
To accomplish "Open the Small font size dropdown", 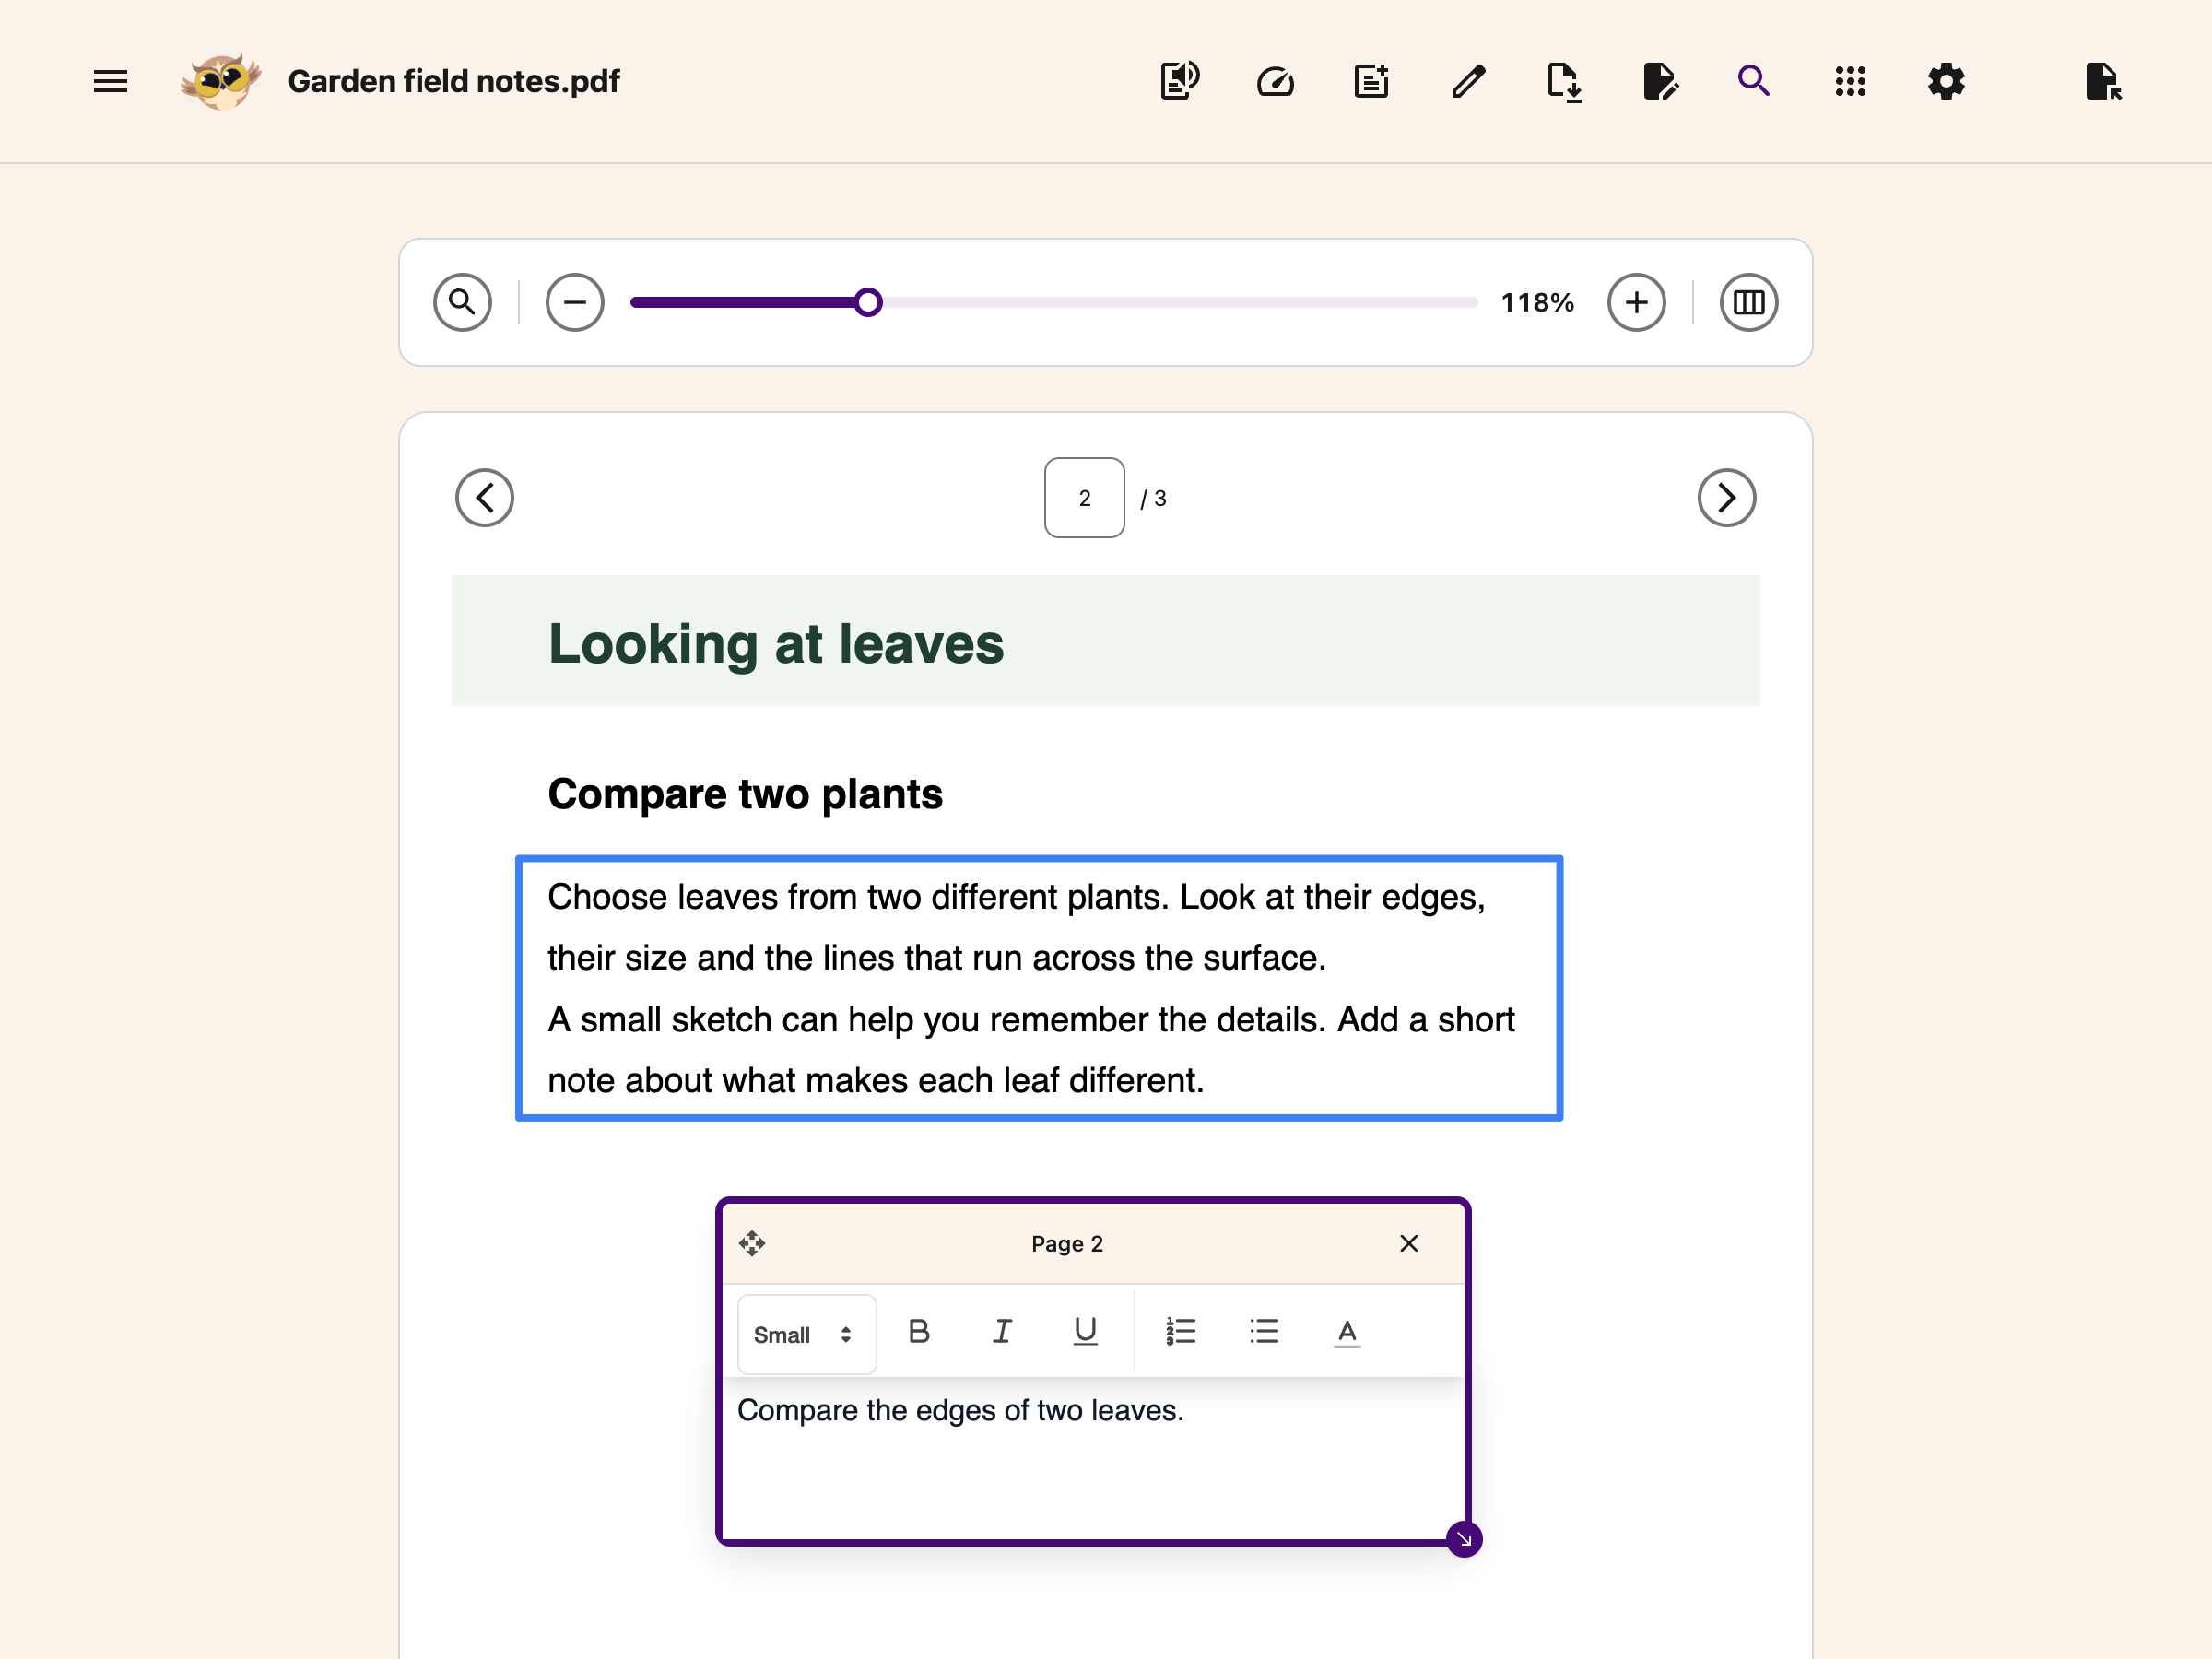I will 806,1334.
